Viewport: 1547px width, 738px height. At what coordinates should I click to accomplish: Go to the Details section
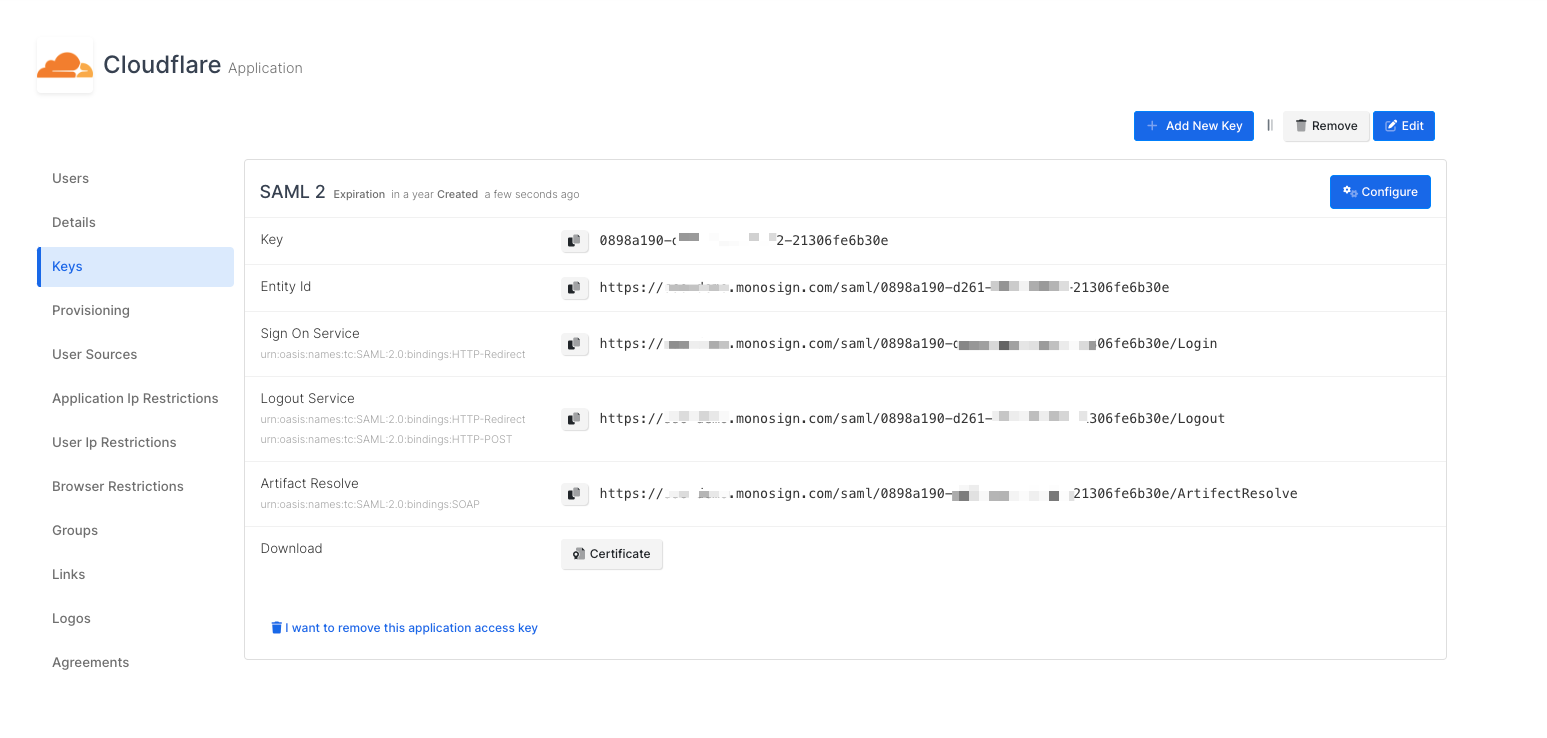click(x=74, y=223)
